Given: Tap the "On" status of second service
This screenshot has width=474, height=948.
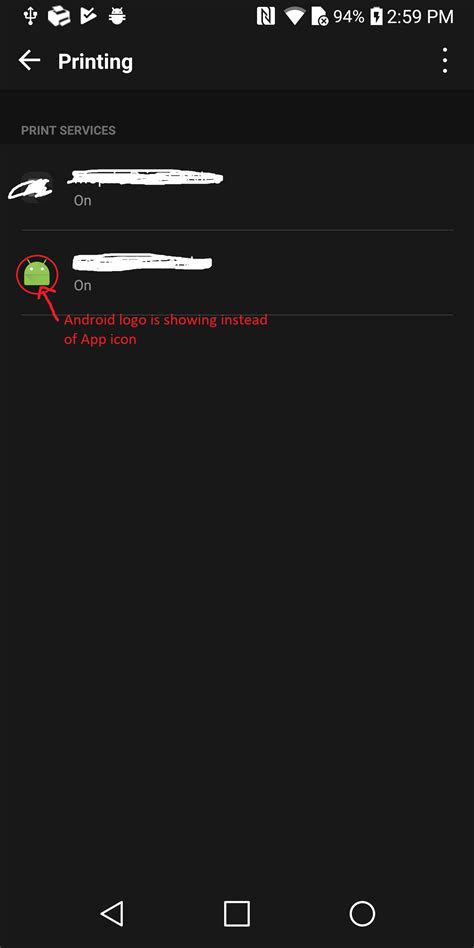Looking at the screenshot, I should 83,285.
